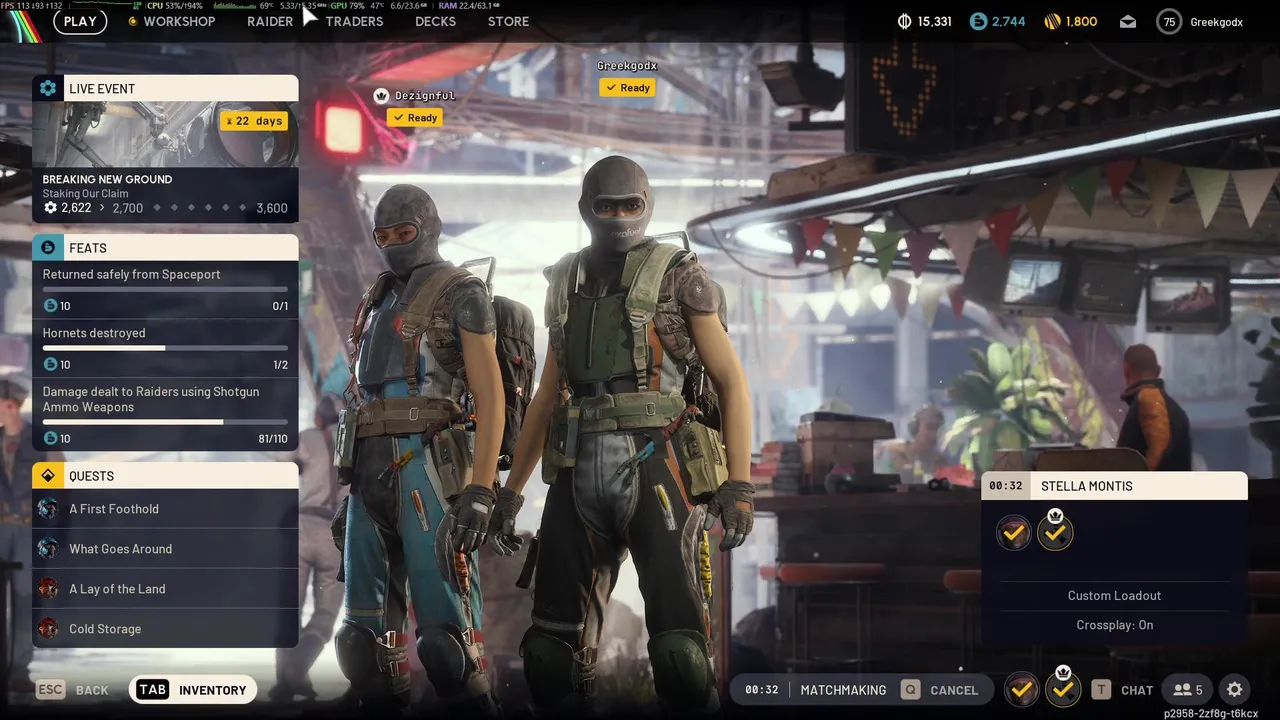
Task: Click the event progress 2,622 points indicator
Action: 67,208
